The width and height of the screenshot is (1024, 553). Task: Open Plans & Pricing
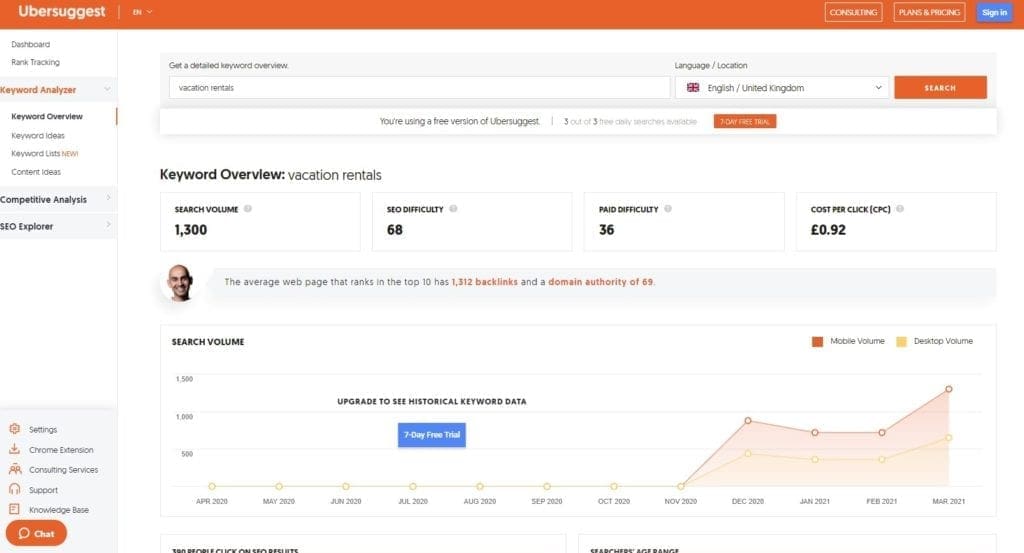pyautogui.click(x=929, y=12)
